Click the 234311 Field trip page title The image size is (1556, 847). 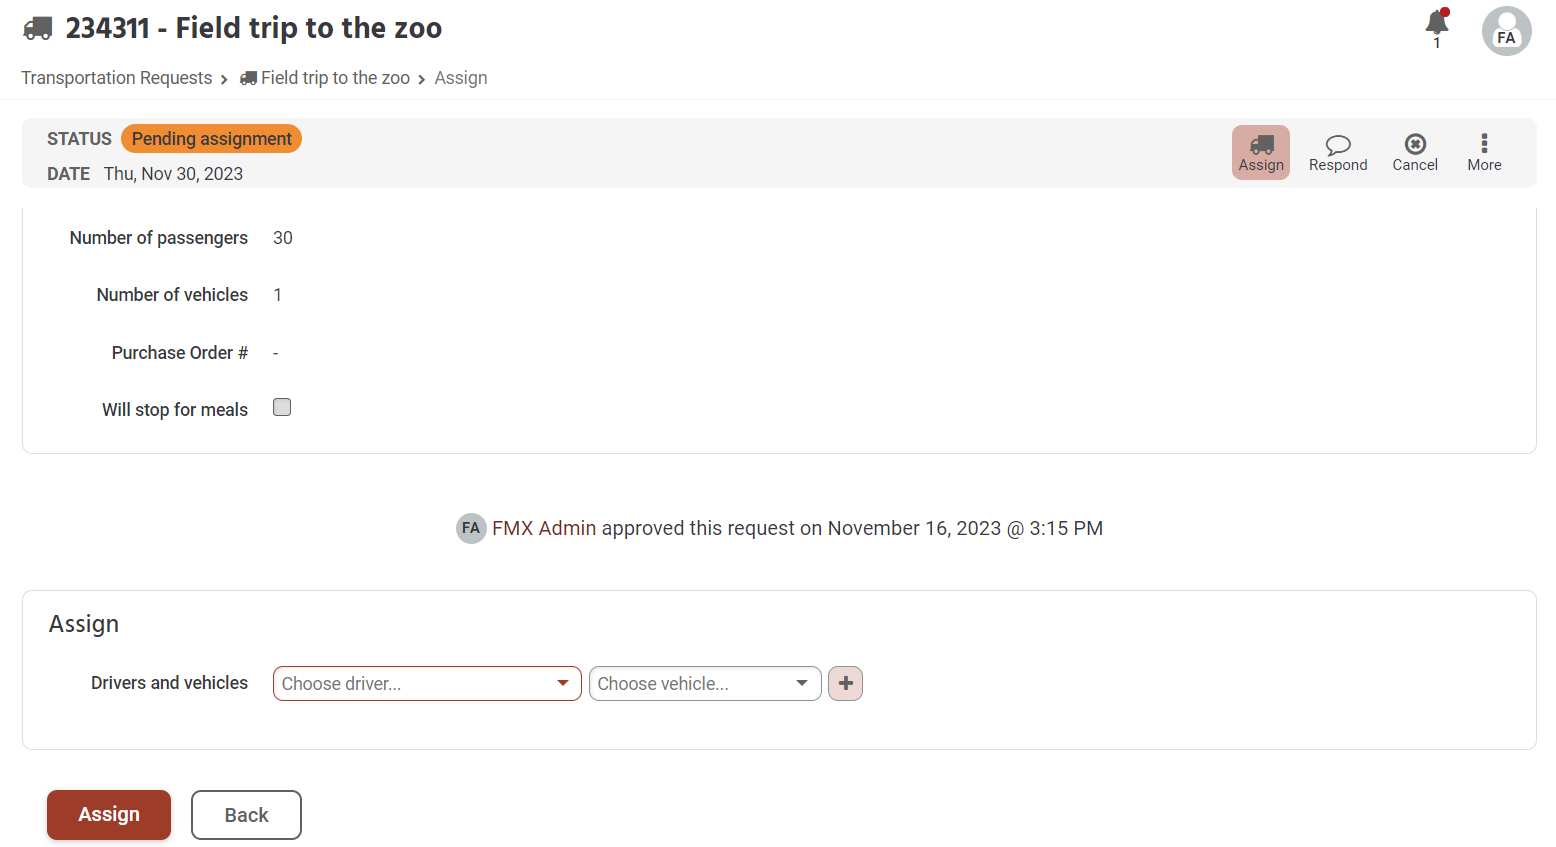pos(254,28)
